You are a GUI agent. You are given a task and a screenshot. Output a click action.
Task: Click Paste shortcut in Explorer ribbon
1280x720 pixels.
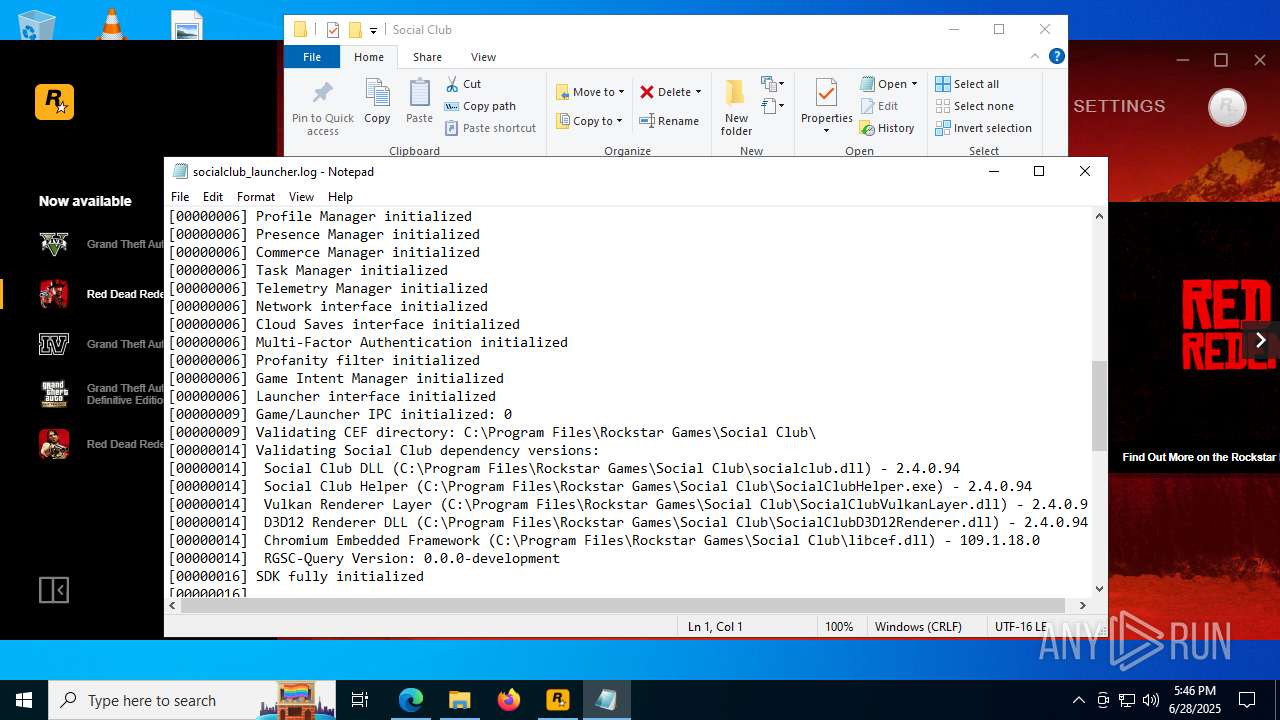(490, 128)
